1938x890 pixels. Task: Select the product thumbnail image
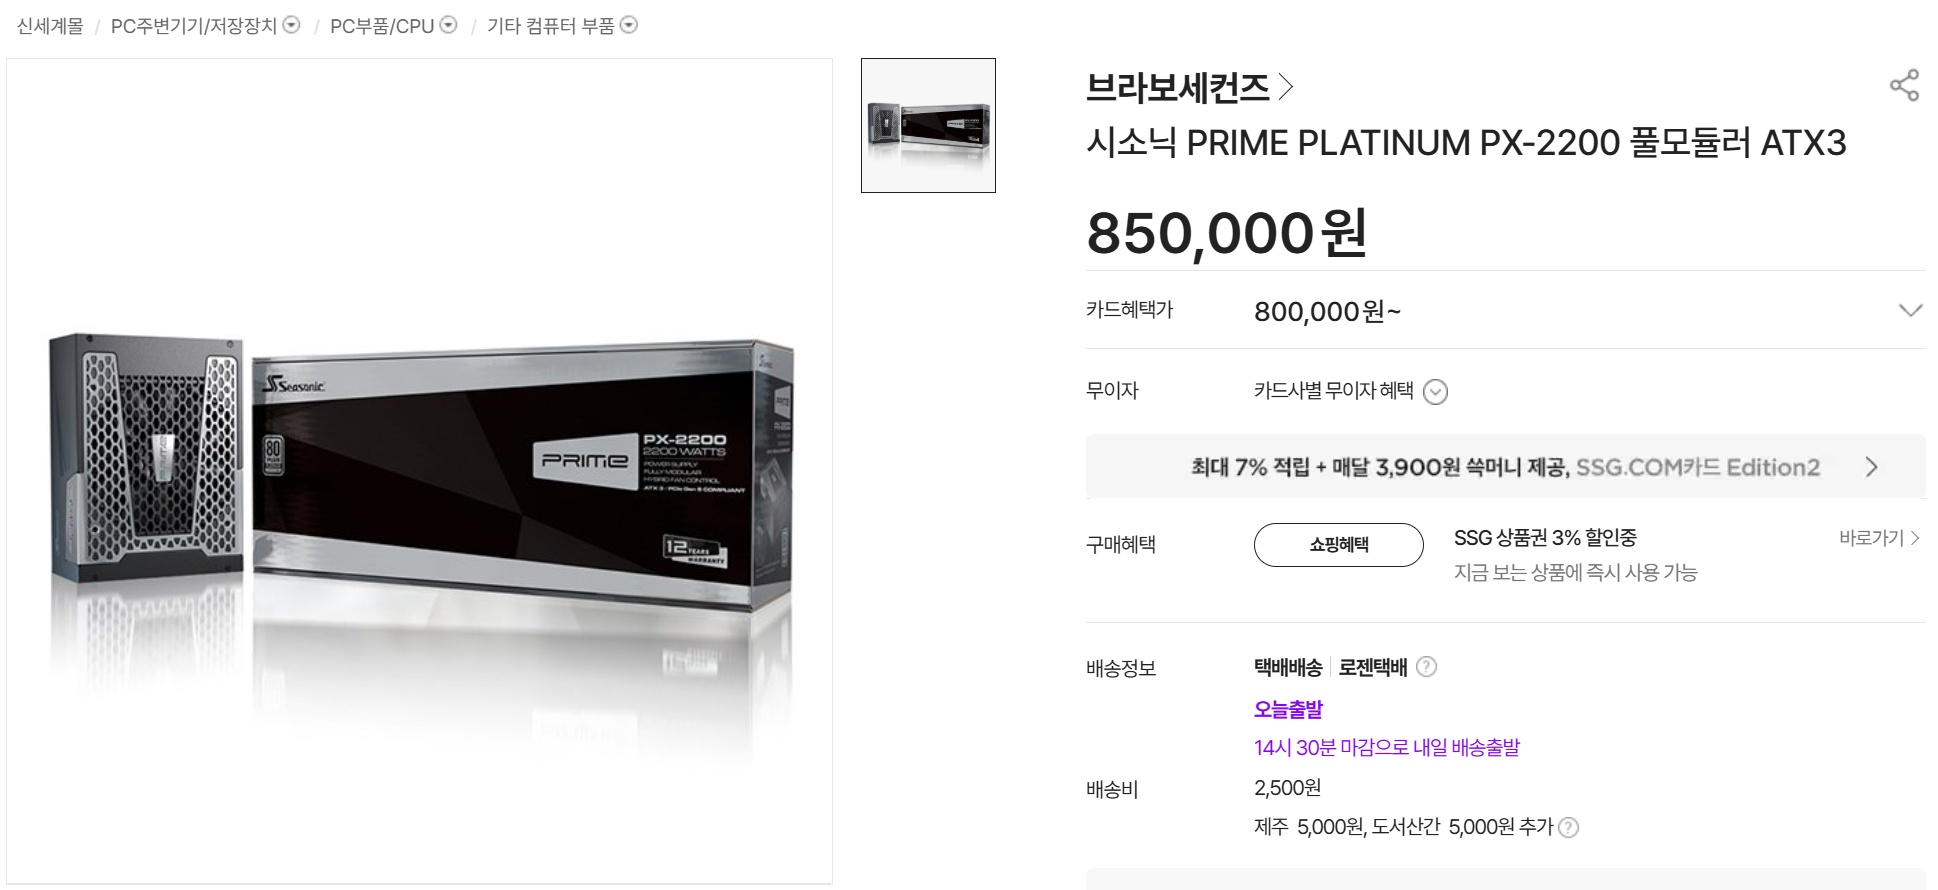coord(928,125)
